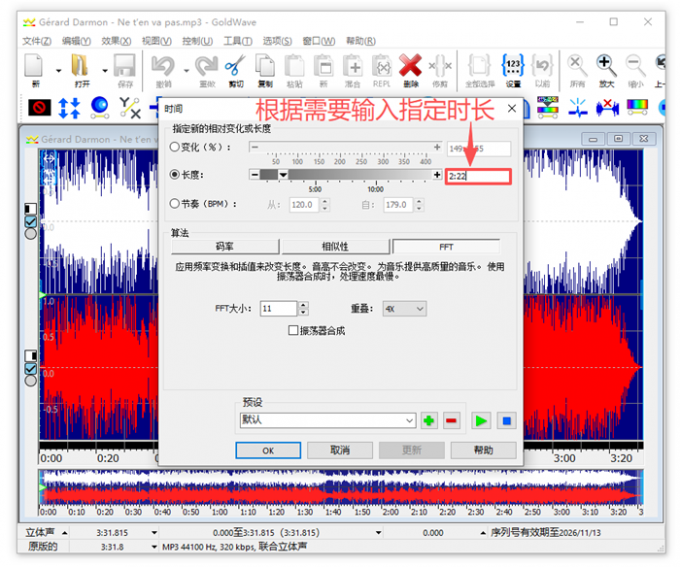Image resolution: width=680 pixels, height=567 pixels.
Task: Switch to the 相似性 algorithm tab
Action: [335, 246]
